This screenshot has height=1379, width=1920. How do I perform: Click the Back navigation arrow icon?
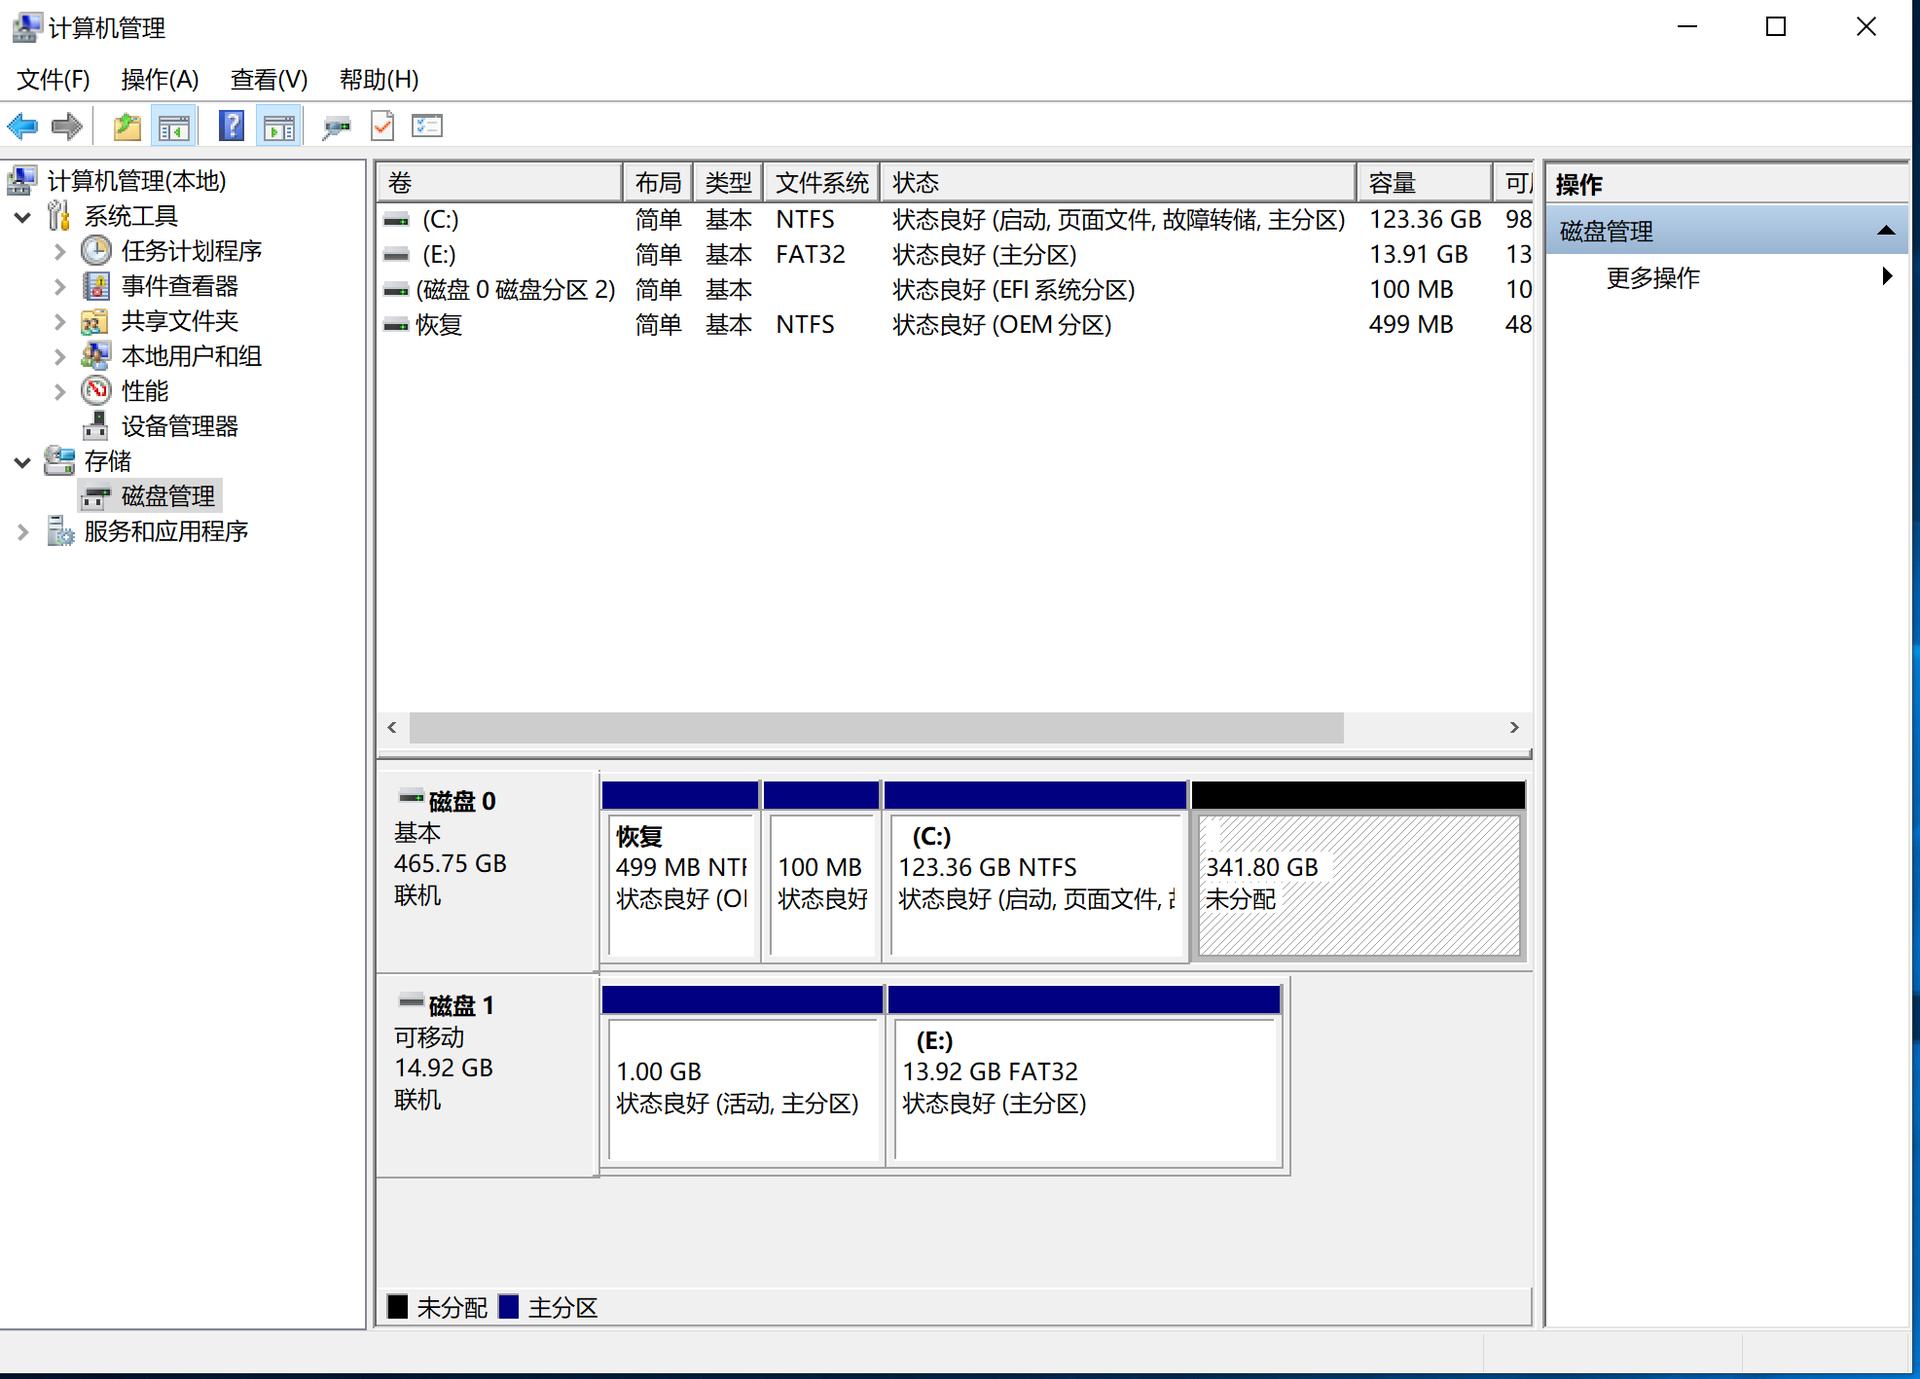[22, 125]
